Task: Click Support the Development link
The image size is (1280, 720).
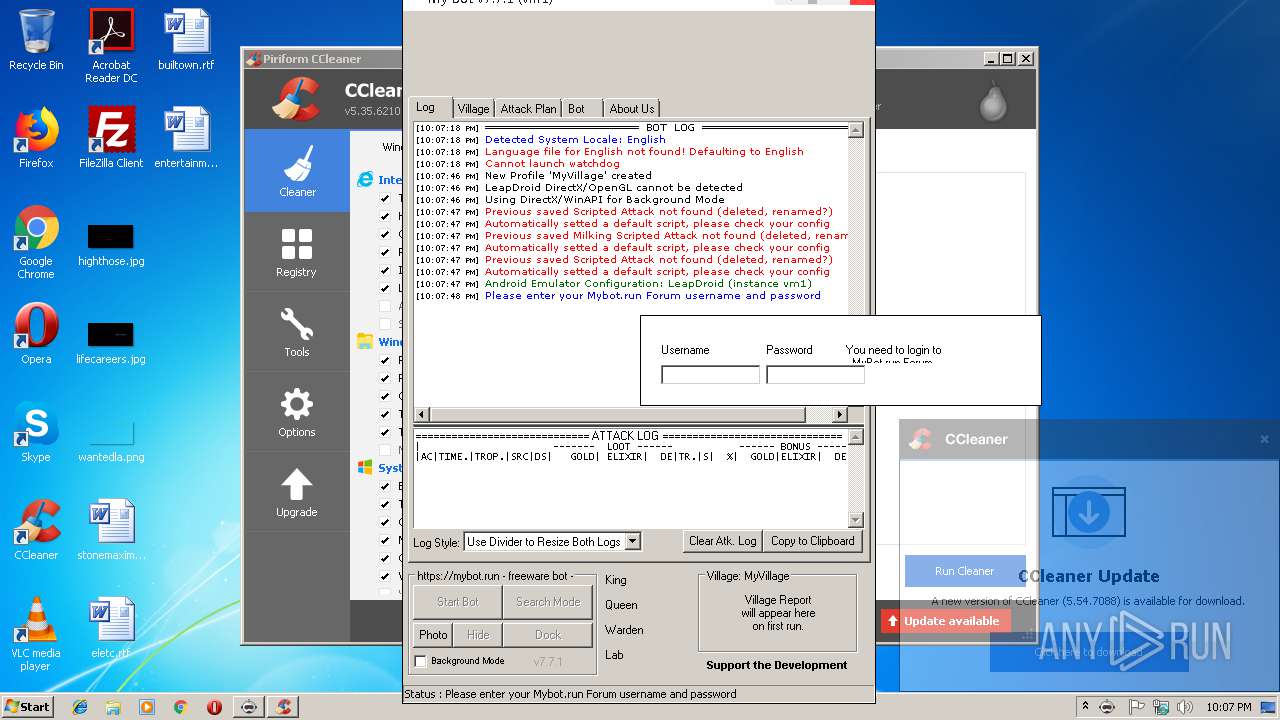Action: click(777, 665)
